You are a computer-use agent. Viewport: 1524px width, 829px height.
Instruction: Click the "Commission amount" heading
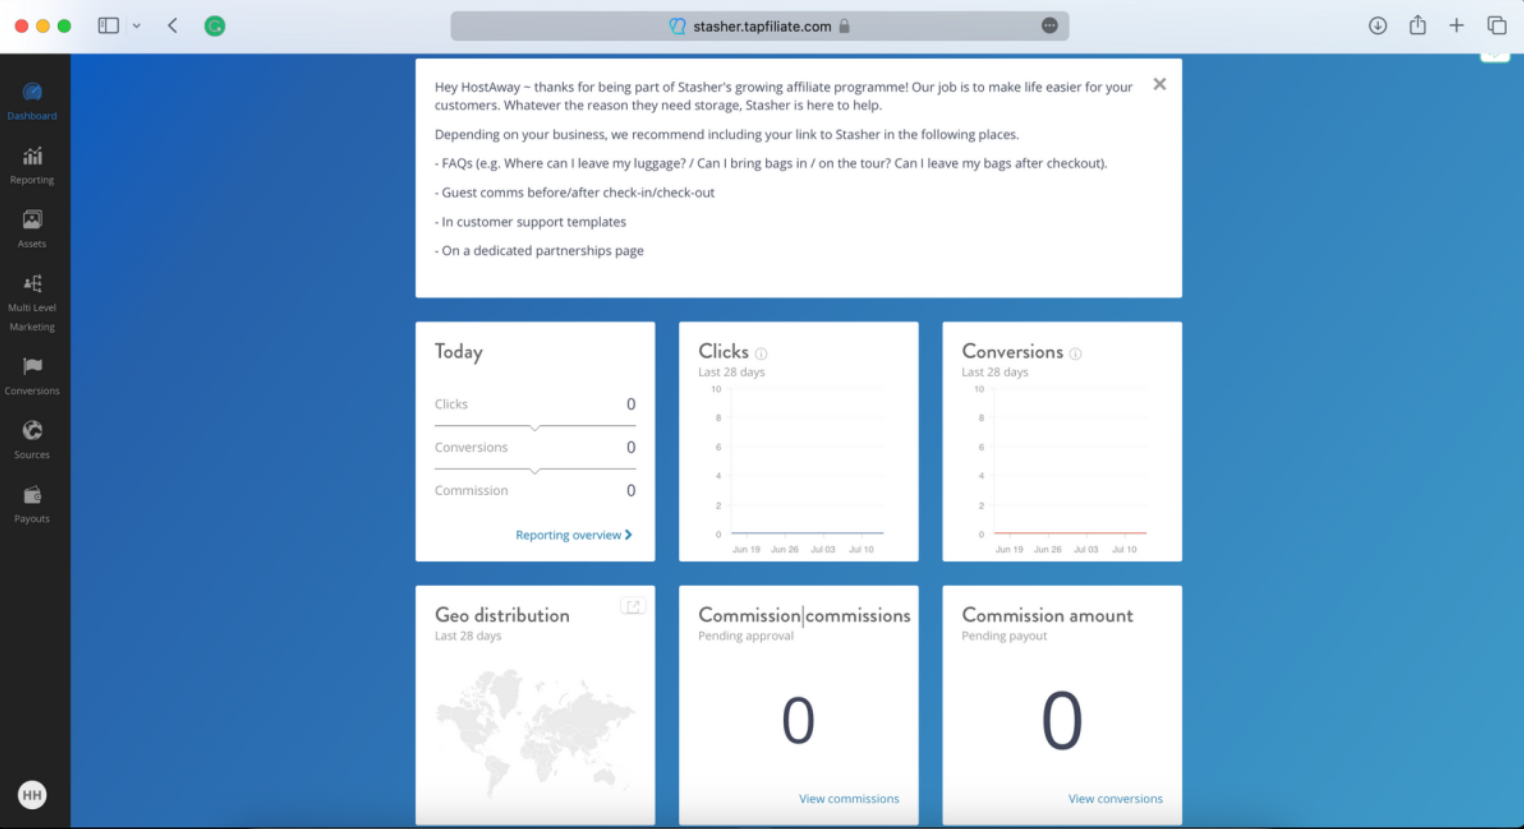click(1047, 615)
